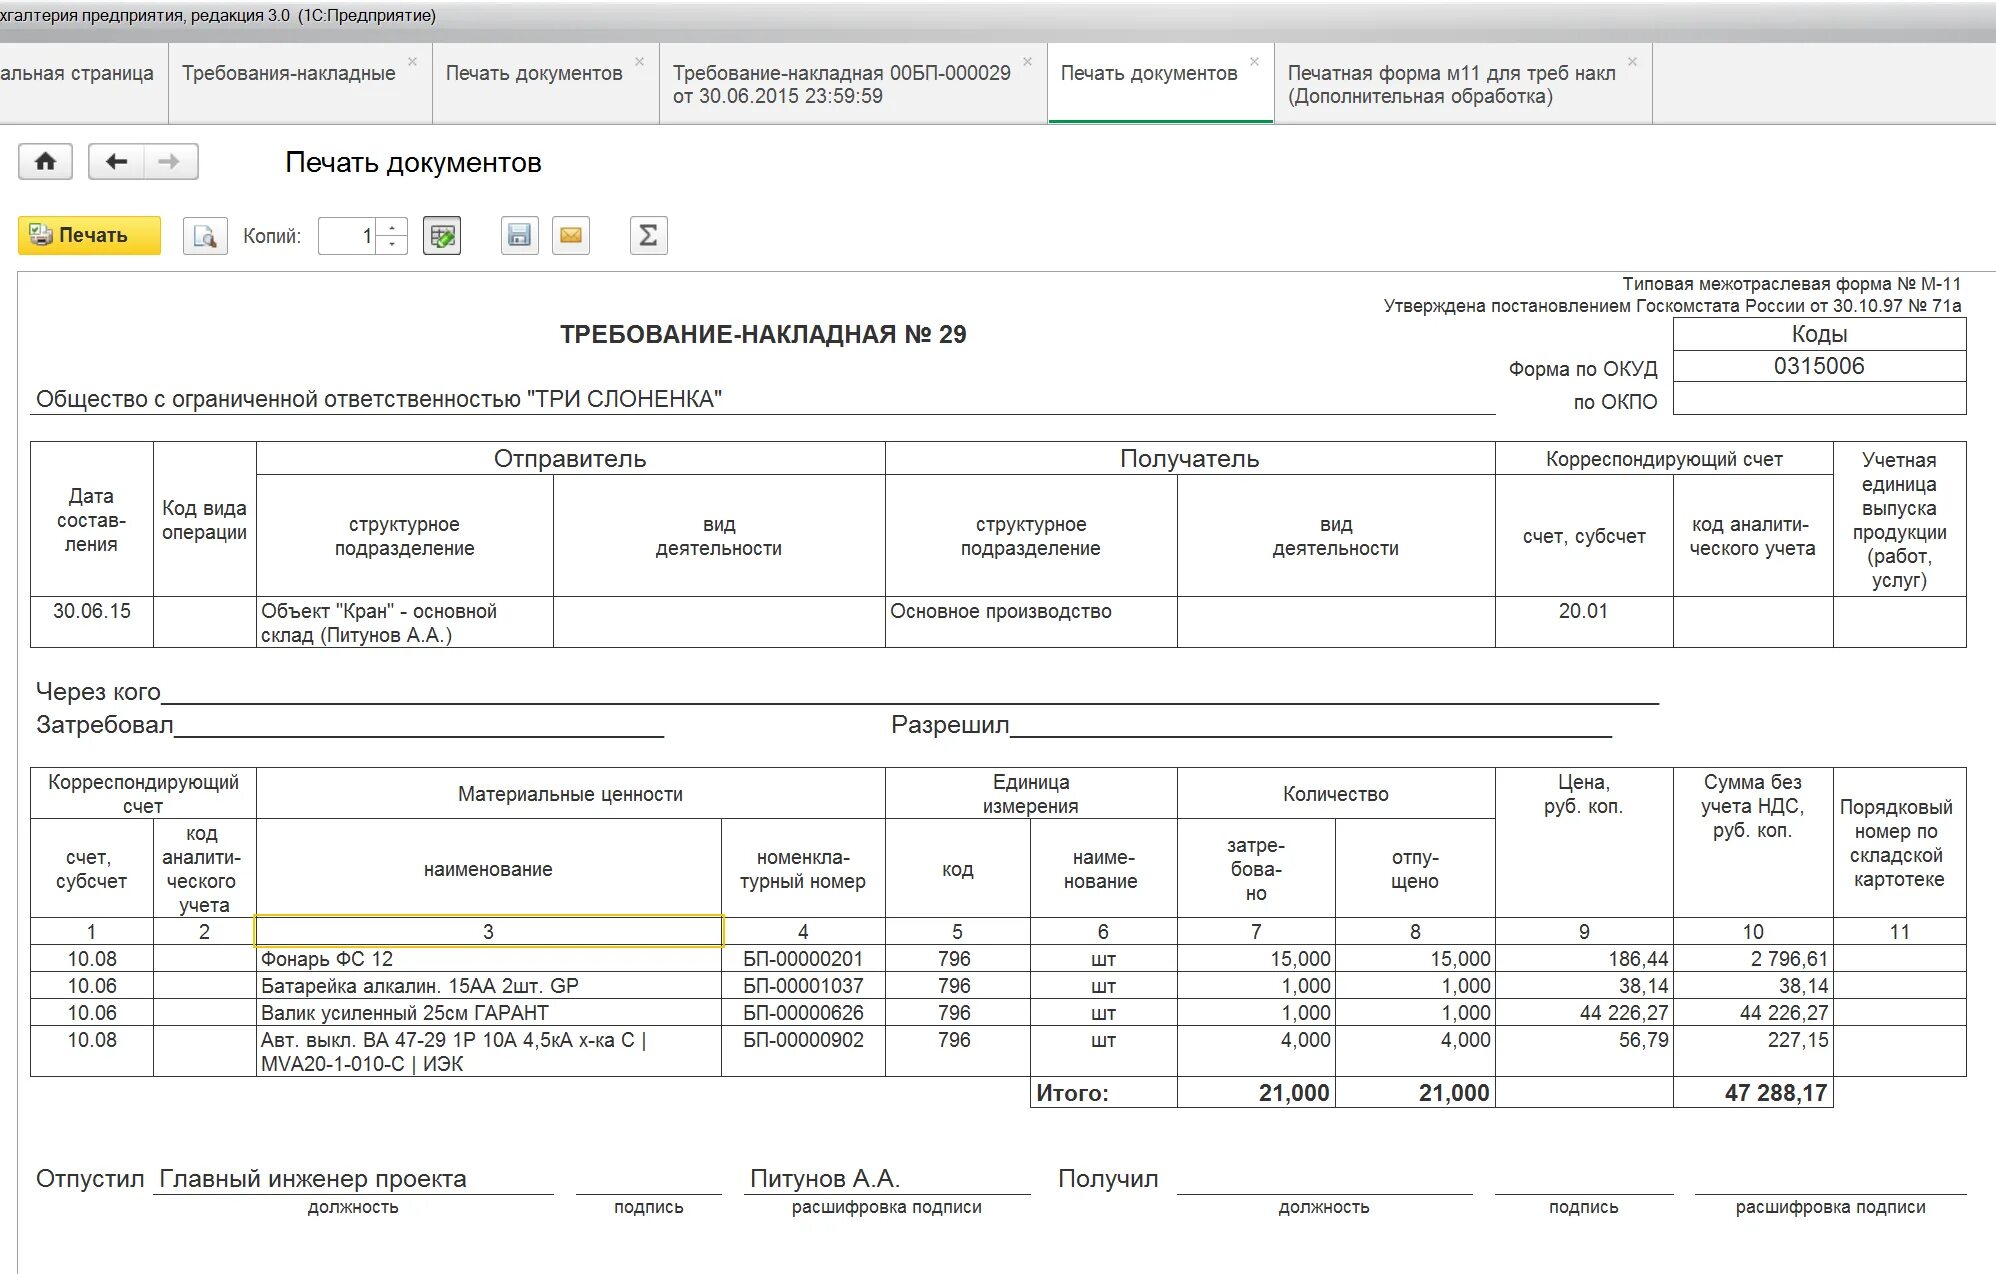Click the Материальные ценности column header
This screenshot has height=1274, width=1996.
pos(570,794)
